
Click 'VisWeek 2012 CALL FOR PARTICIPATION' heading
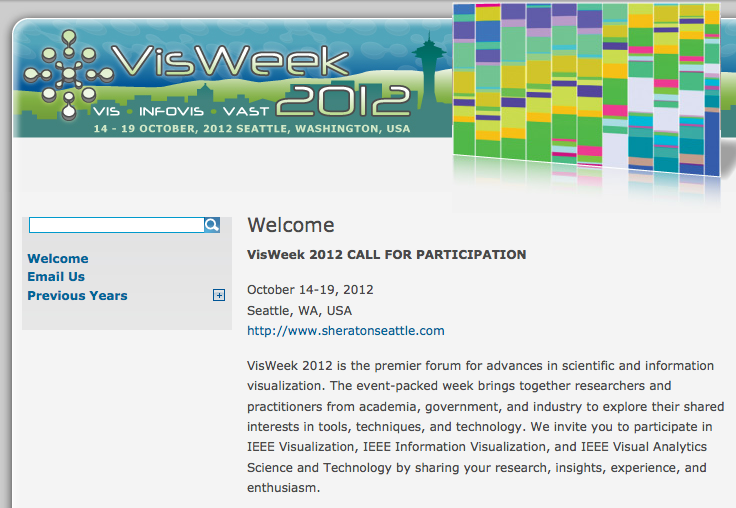(386, 254)
